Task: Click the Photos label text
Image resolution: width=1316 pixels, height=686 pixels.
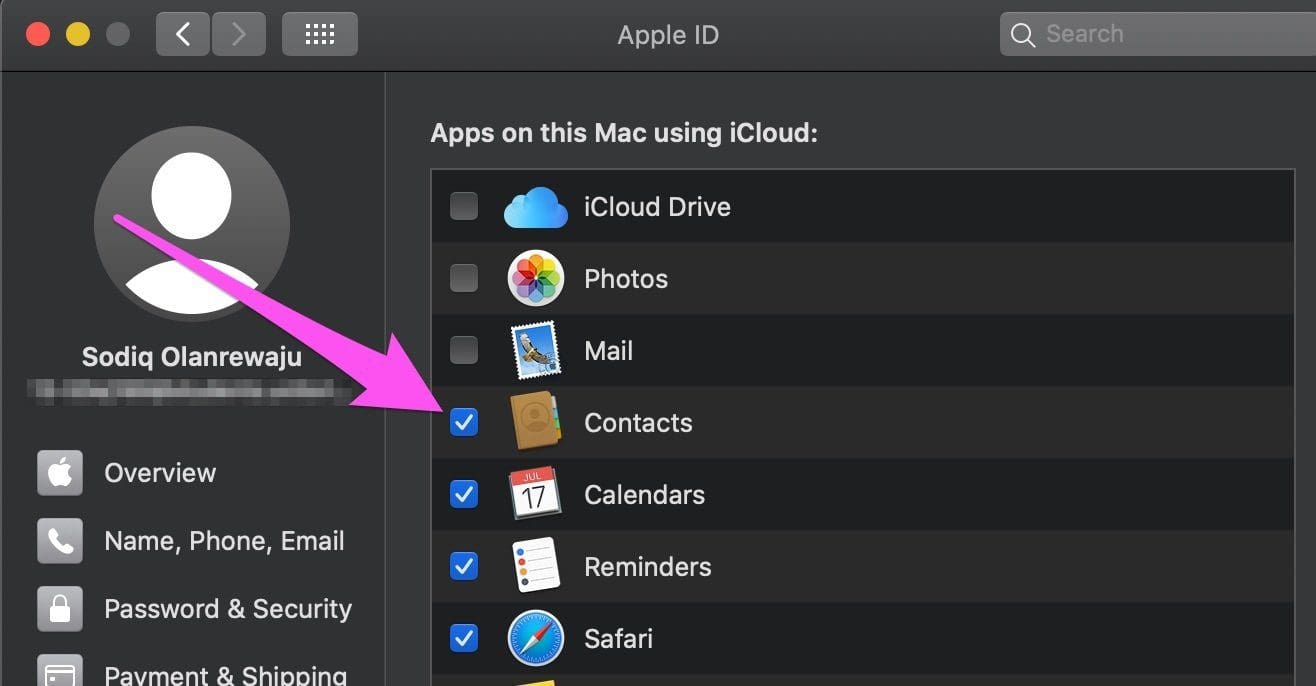Action: coord(626,279)
